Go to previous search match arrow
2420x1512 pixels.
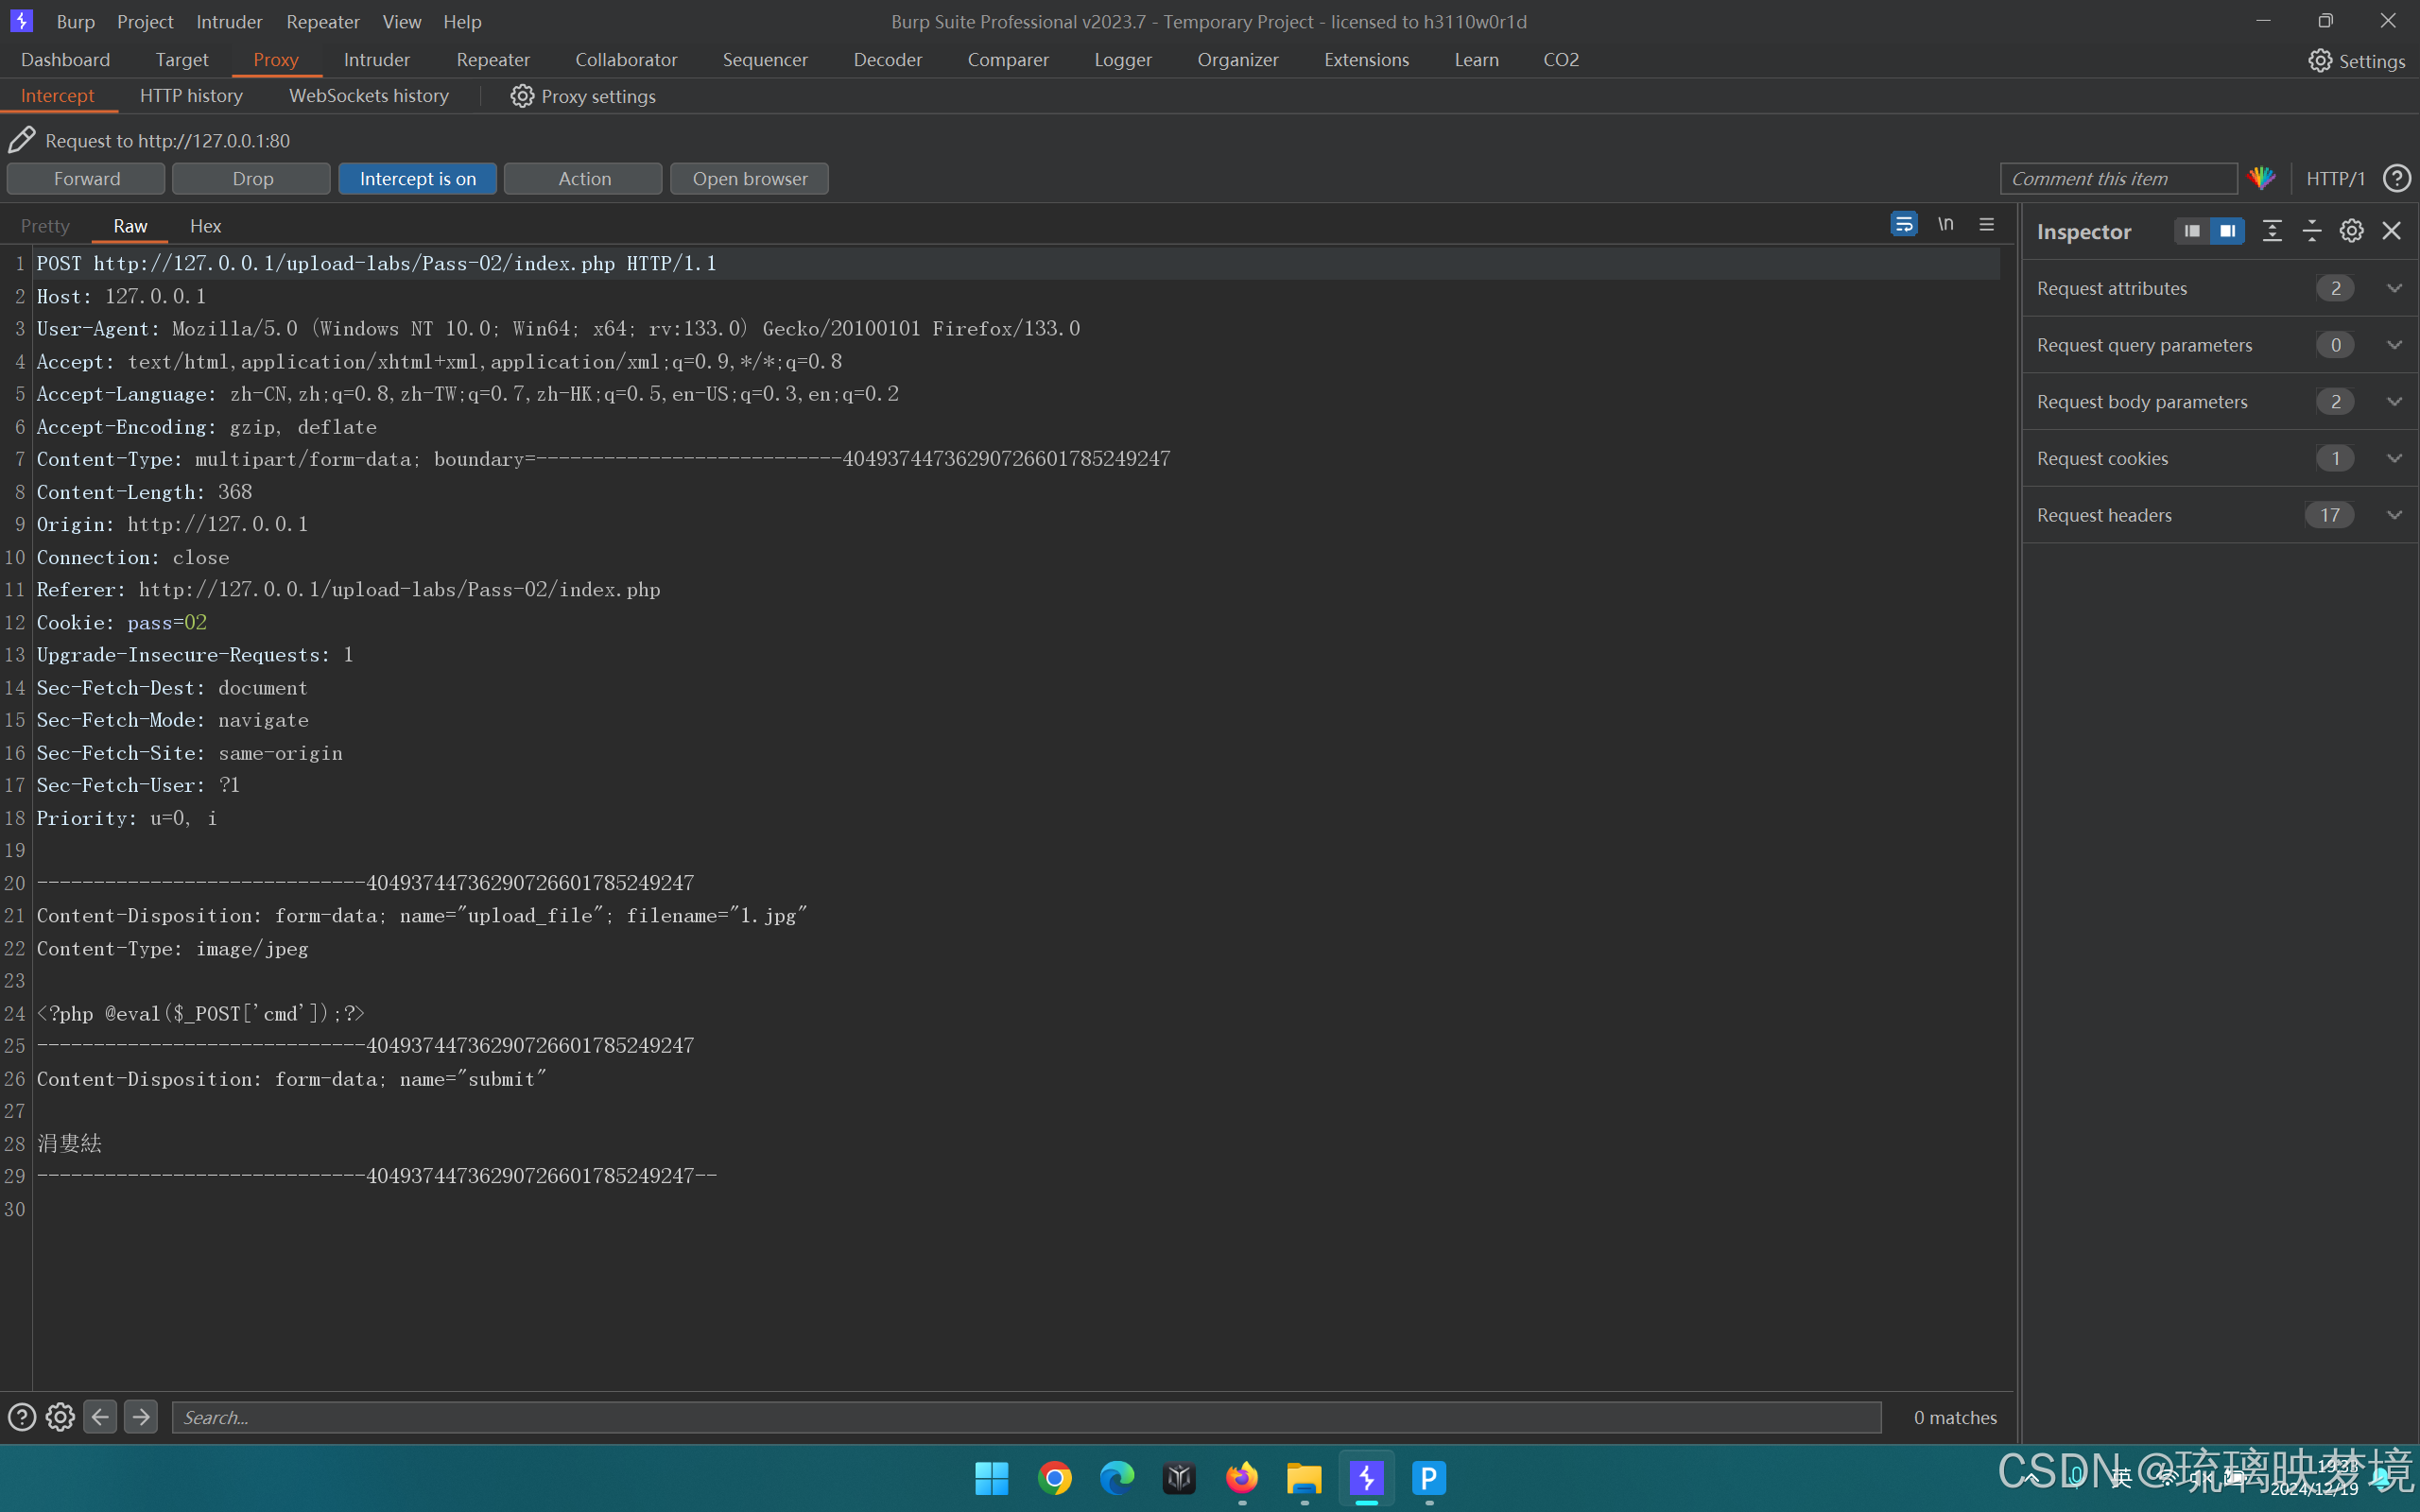pyautogui.click(x=100, y=1417)
